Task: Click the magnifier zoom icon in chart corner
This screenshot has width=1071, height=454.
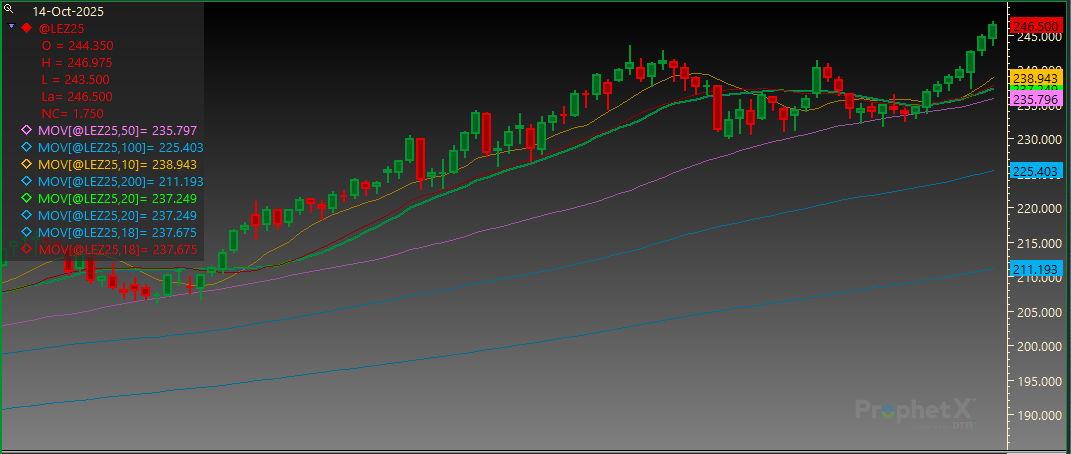Action: [8, 9]
